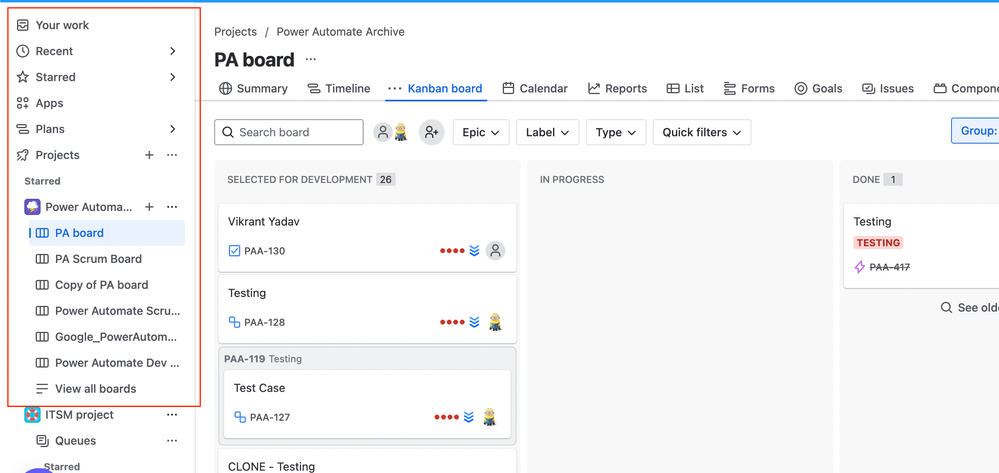Switch to List tab
This screenshot has width=999, height=473.
click(685, 89)
